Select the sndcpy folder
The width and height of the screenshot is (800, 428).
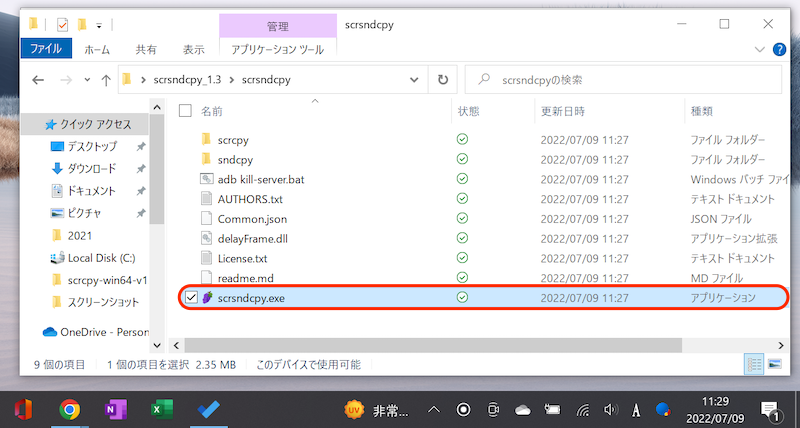[235, 160]
